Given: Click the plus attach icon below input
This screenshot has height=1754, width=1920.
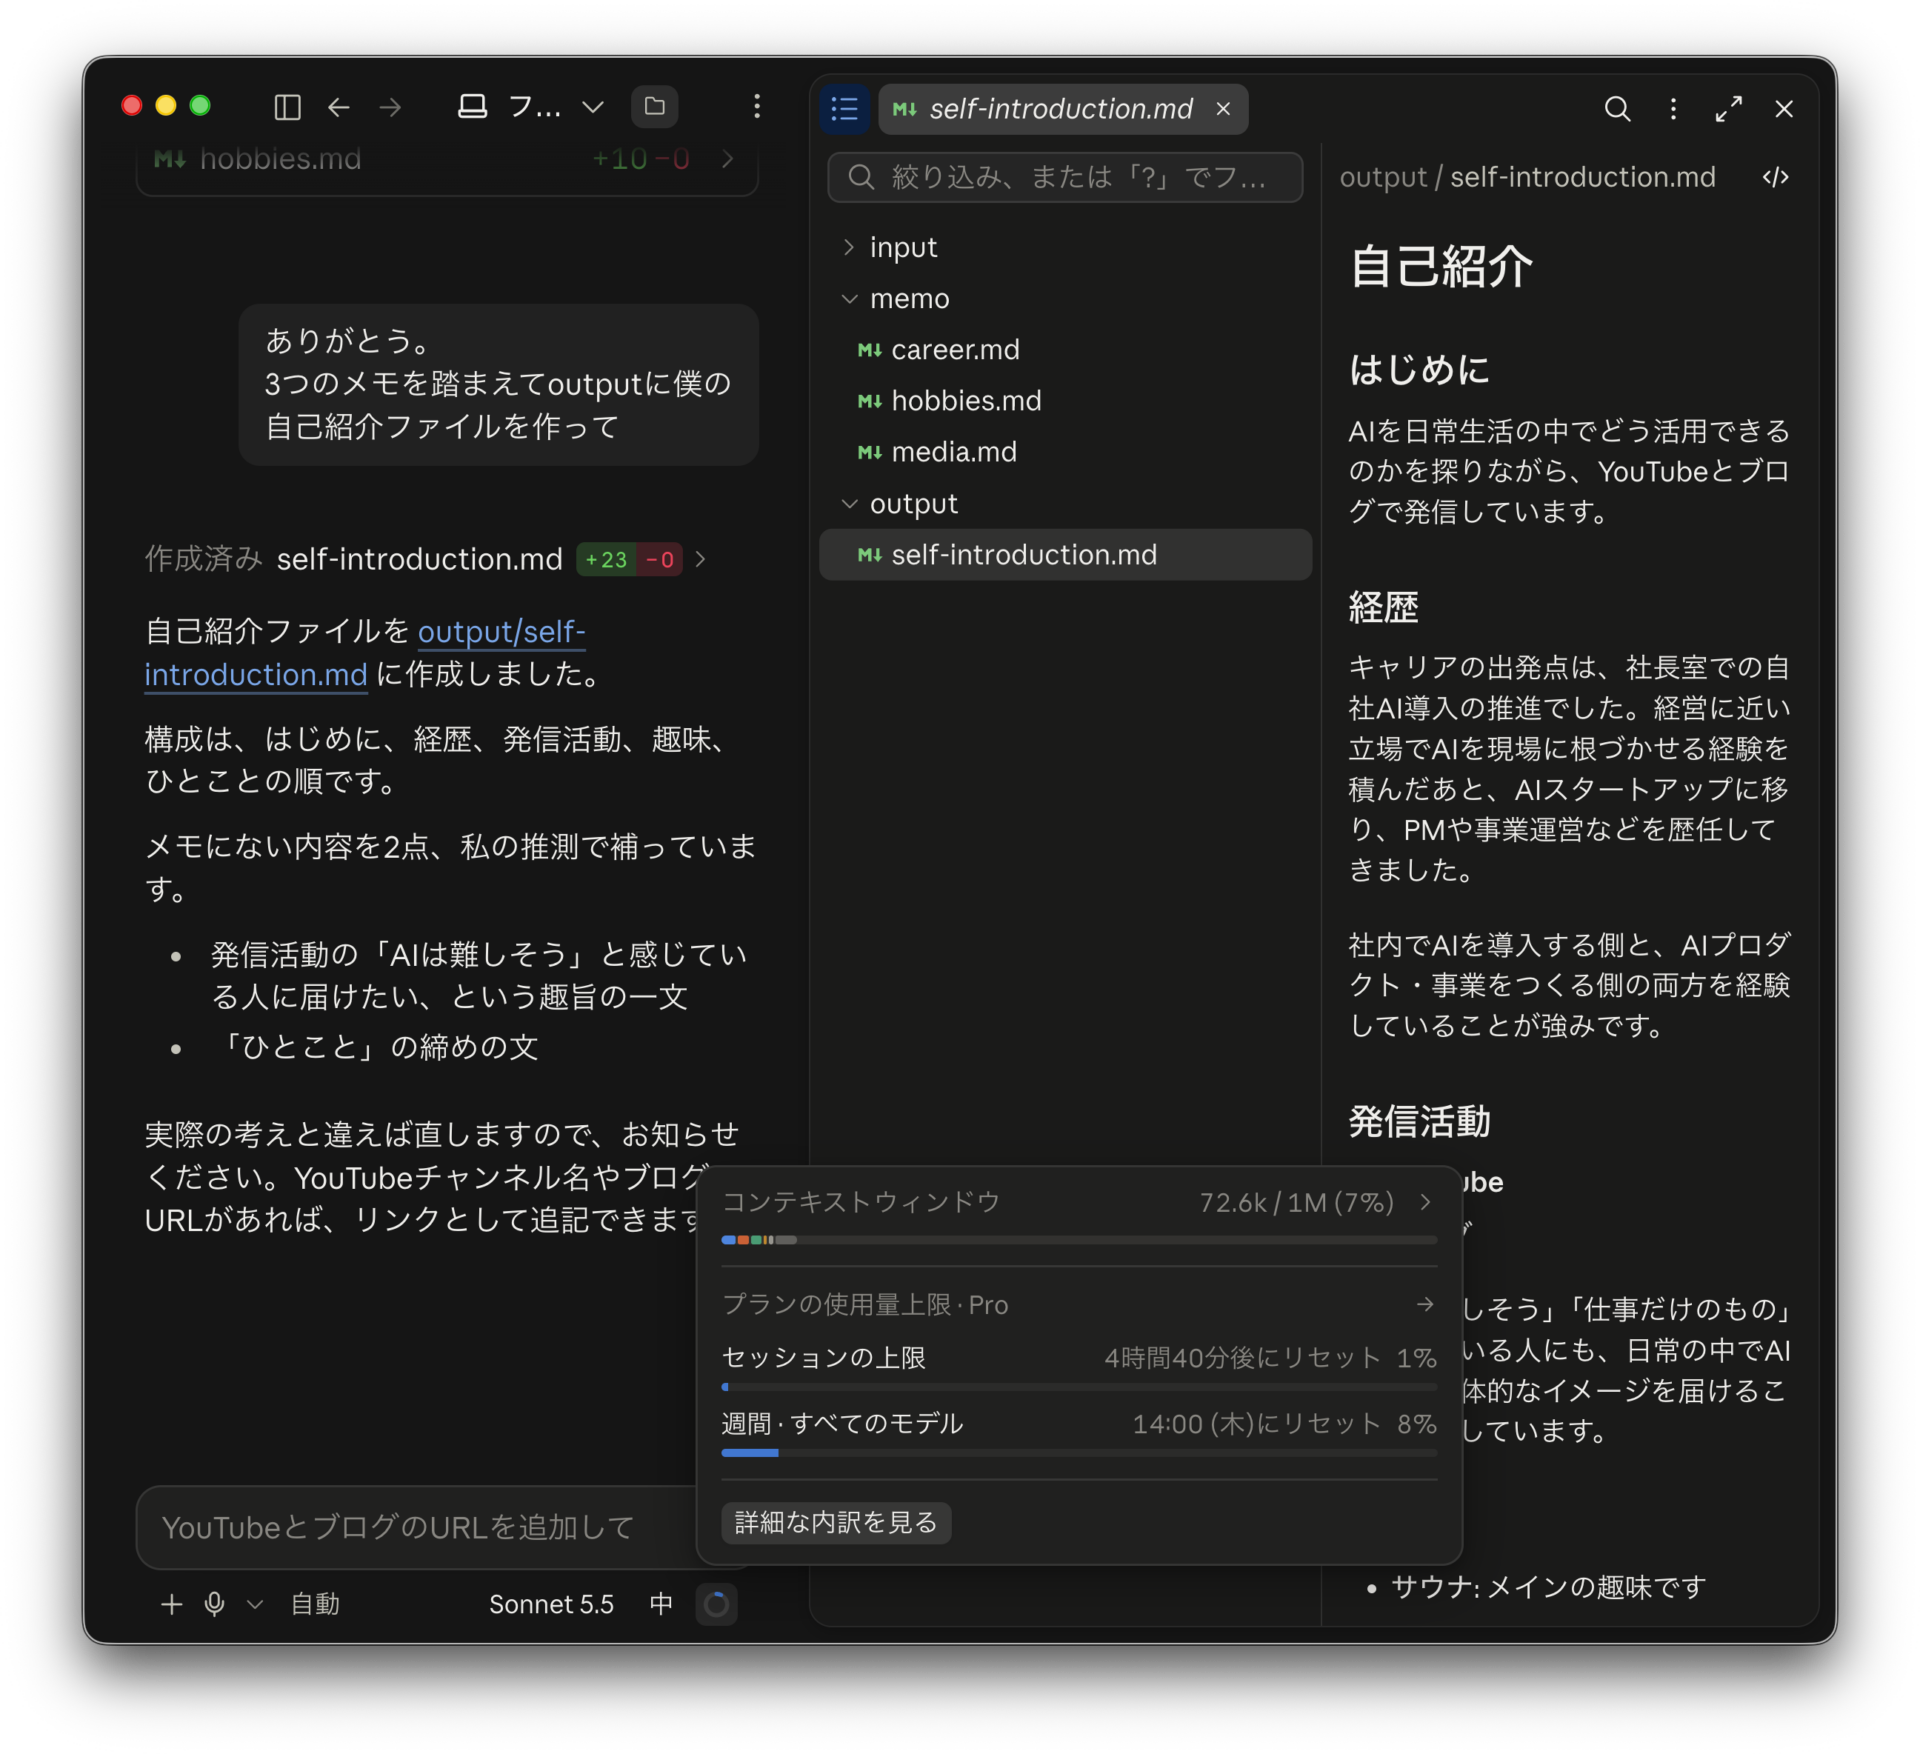Looking at the screenshot, I should (x=171, y=1604).
